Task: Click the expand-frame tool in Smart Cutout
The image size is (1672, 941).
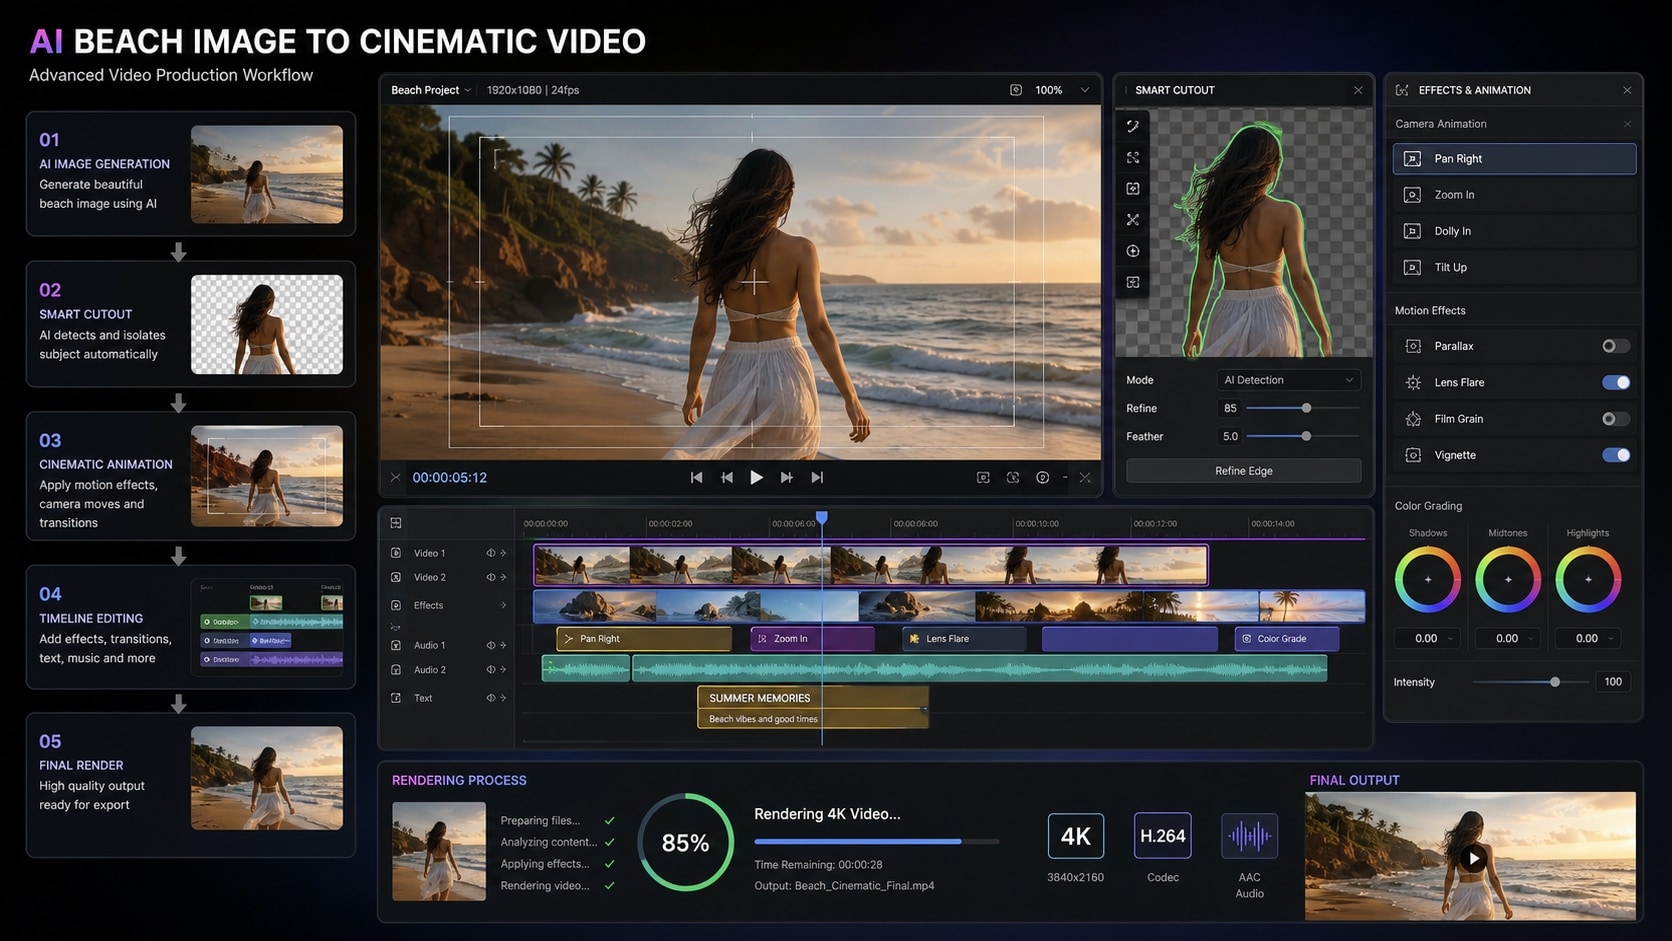Action: 1133,158
